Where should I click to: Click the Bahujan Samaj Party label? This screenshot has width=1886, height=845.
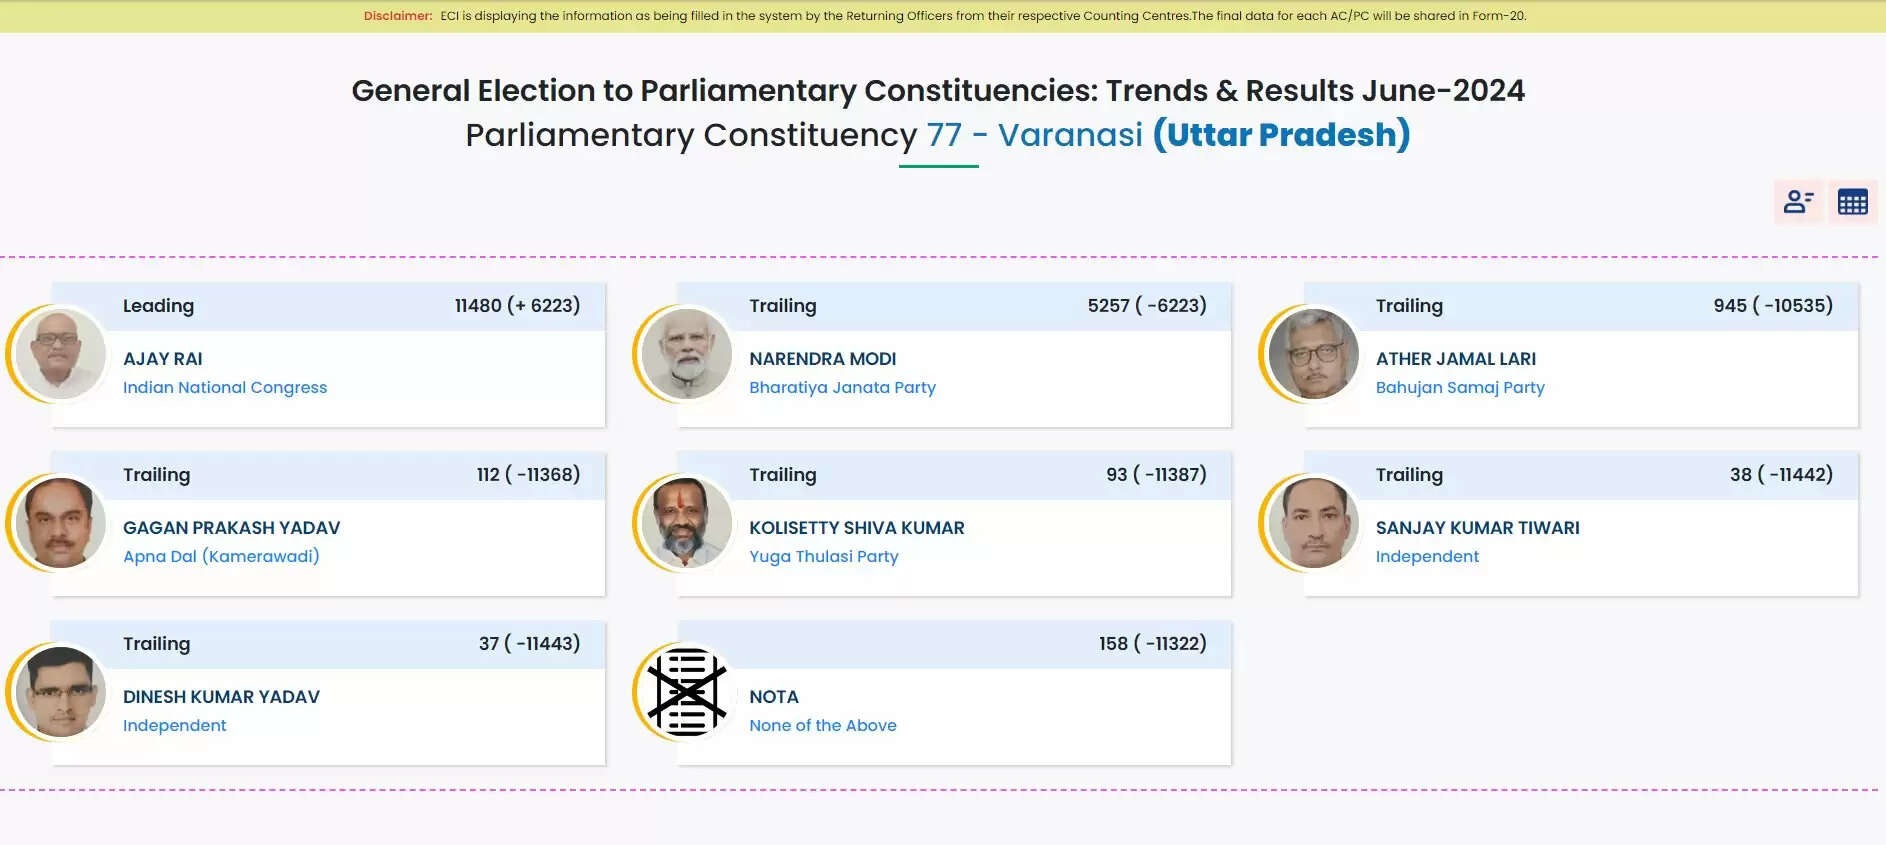point(1459,388)
